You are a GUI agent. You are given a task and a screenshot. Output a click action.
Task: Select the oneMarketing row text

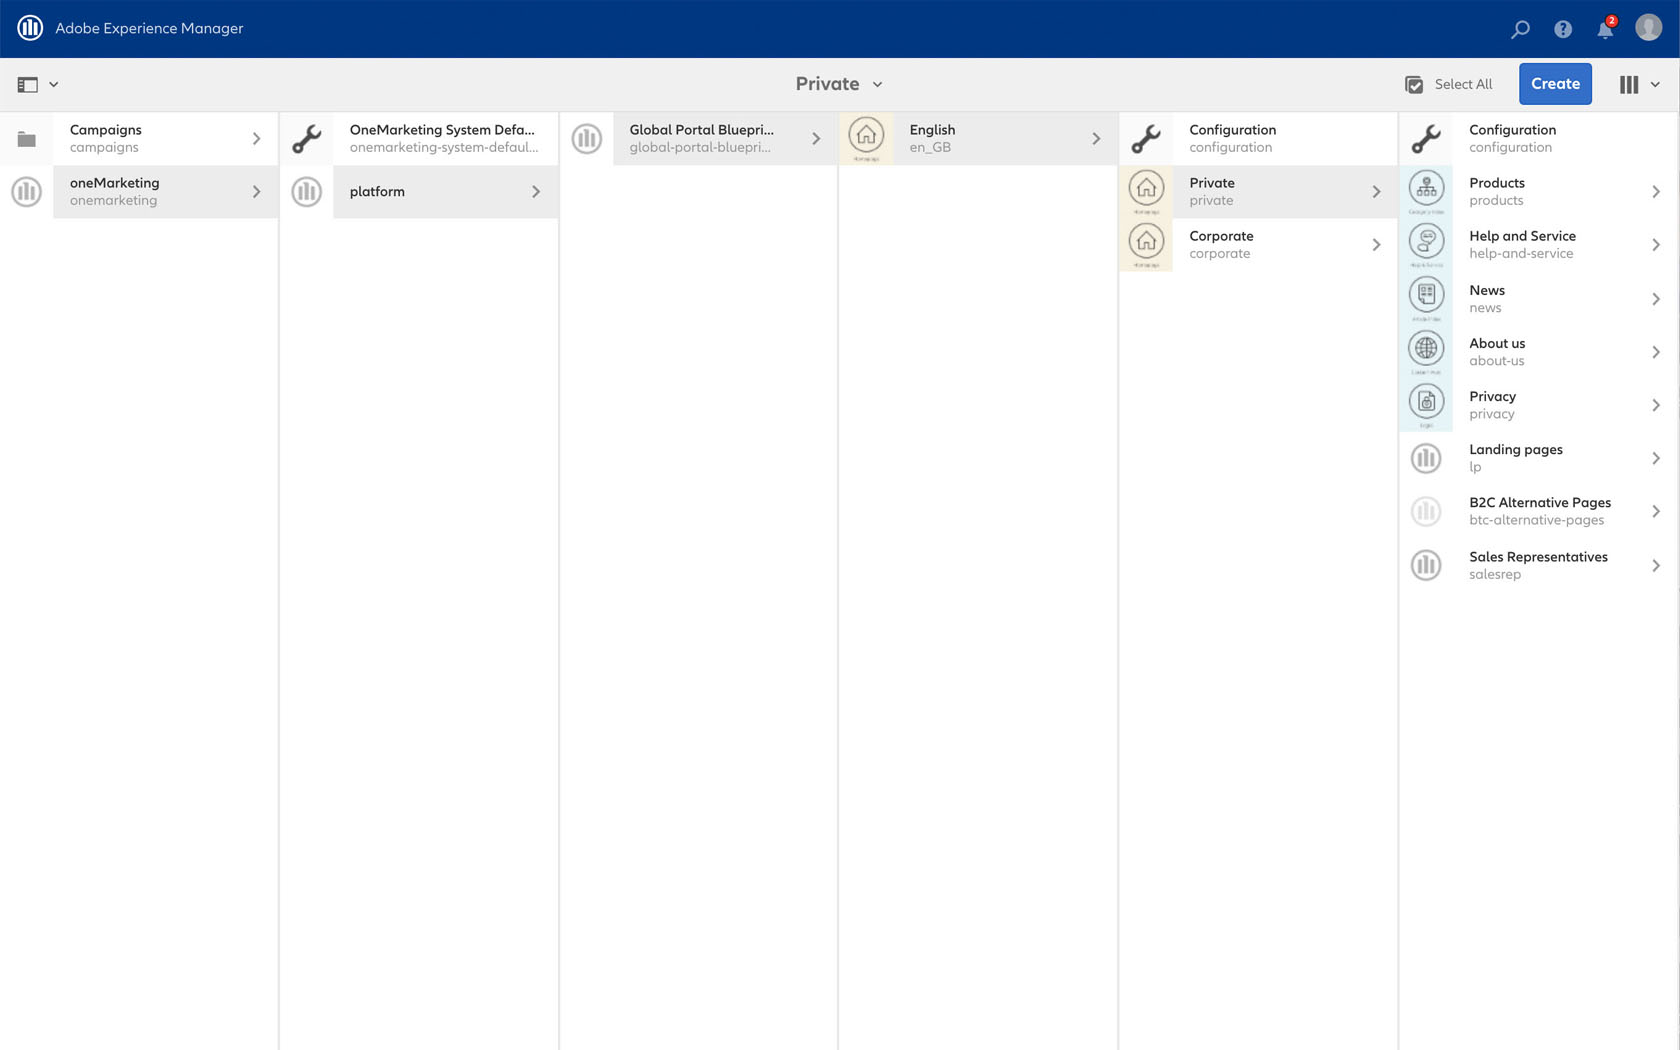115,192
